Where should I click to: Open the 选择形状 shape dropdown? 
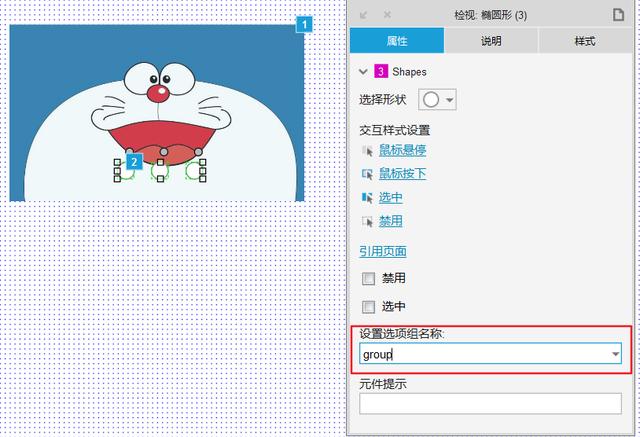tap(437, 100)
